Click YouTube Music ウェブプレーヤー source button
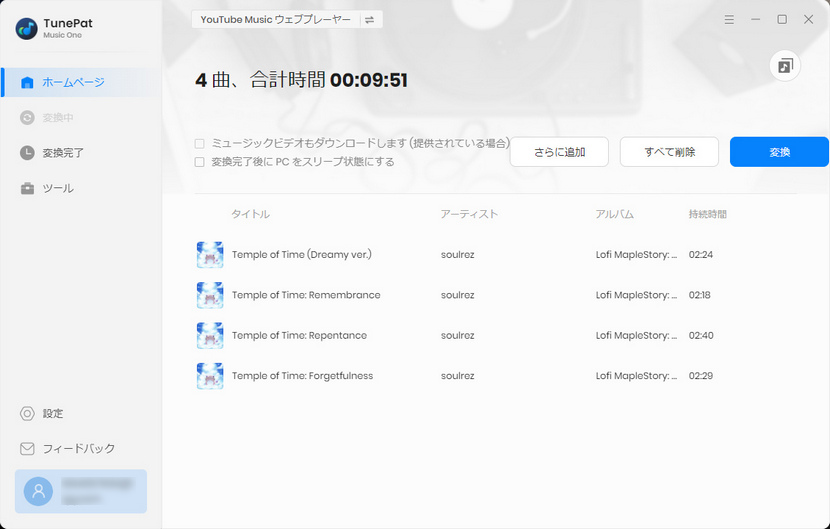The width and height of the screenshot is (830, 529). click(x=275, y=20)
